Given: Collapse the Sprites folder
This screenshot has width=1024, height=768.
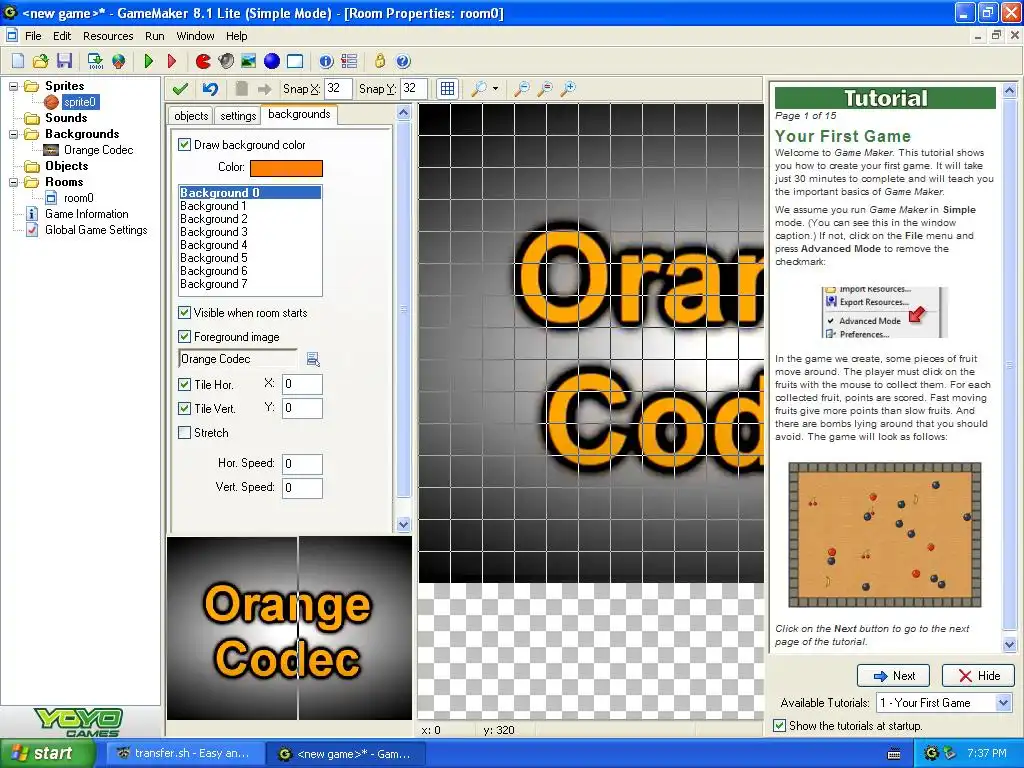Looking at the screenshot, I should tap(13, 86).
